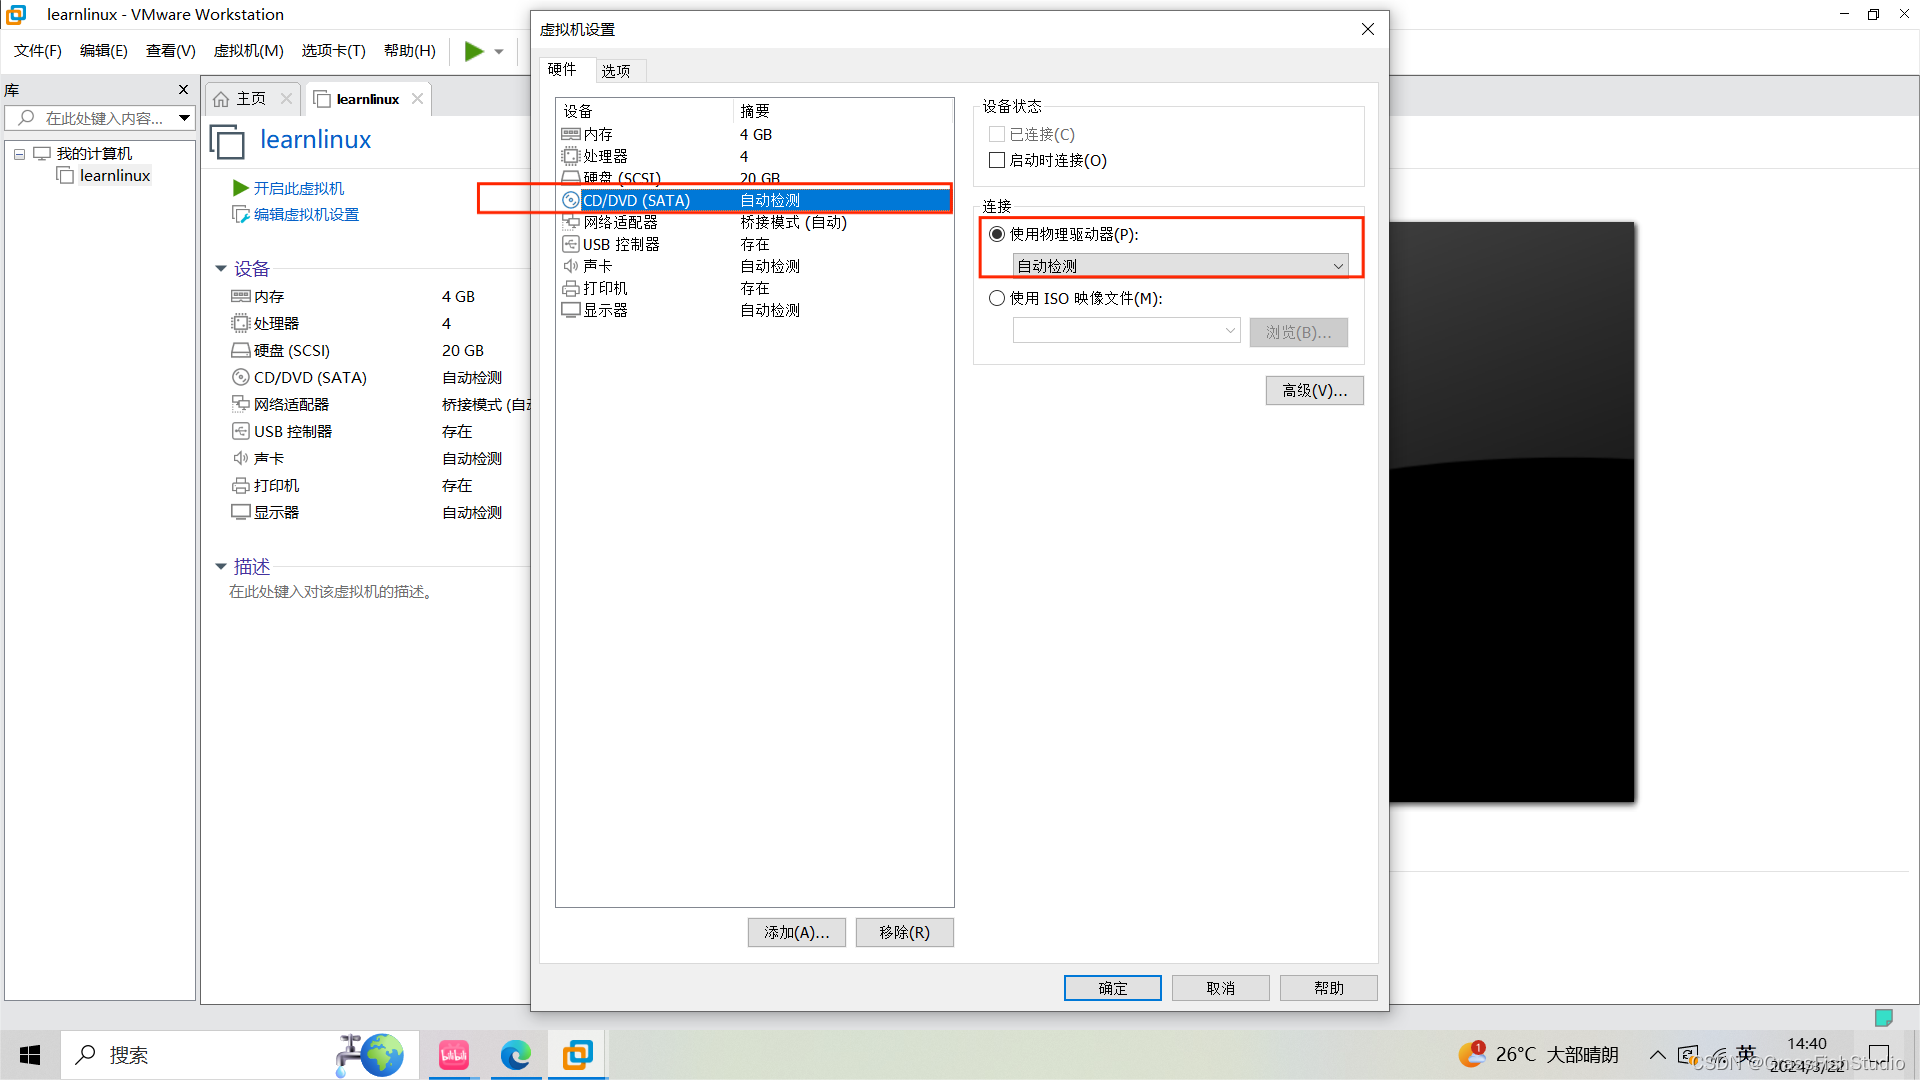Click 移除(R) to remove device

click(905, 932)
